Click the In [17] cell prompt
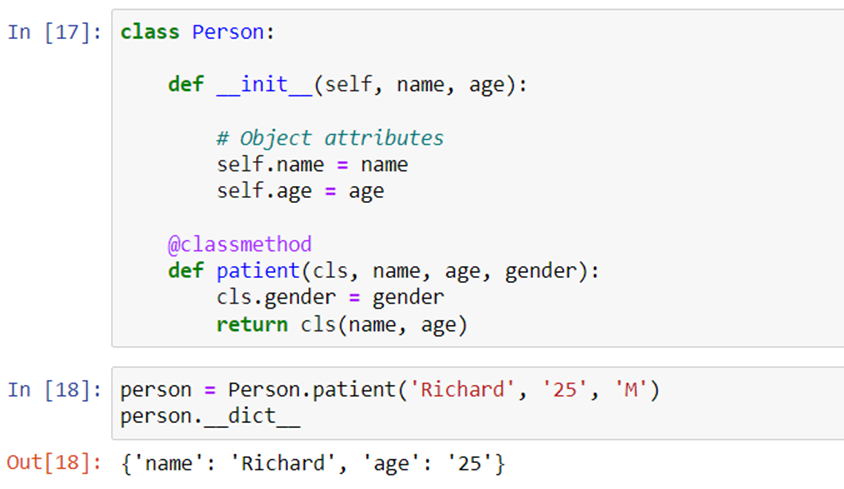 tap(54, 32)
